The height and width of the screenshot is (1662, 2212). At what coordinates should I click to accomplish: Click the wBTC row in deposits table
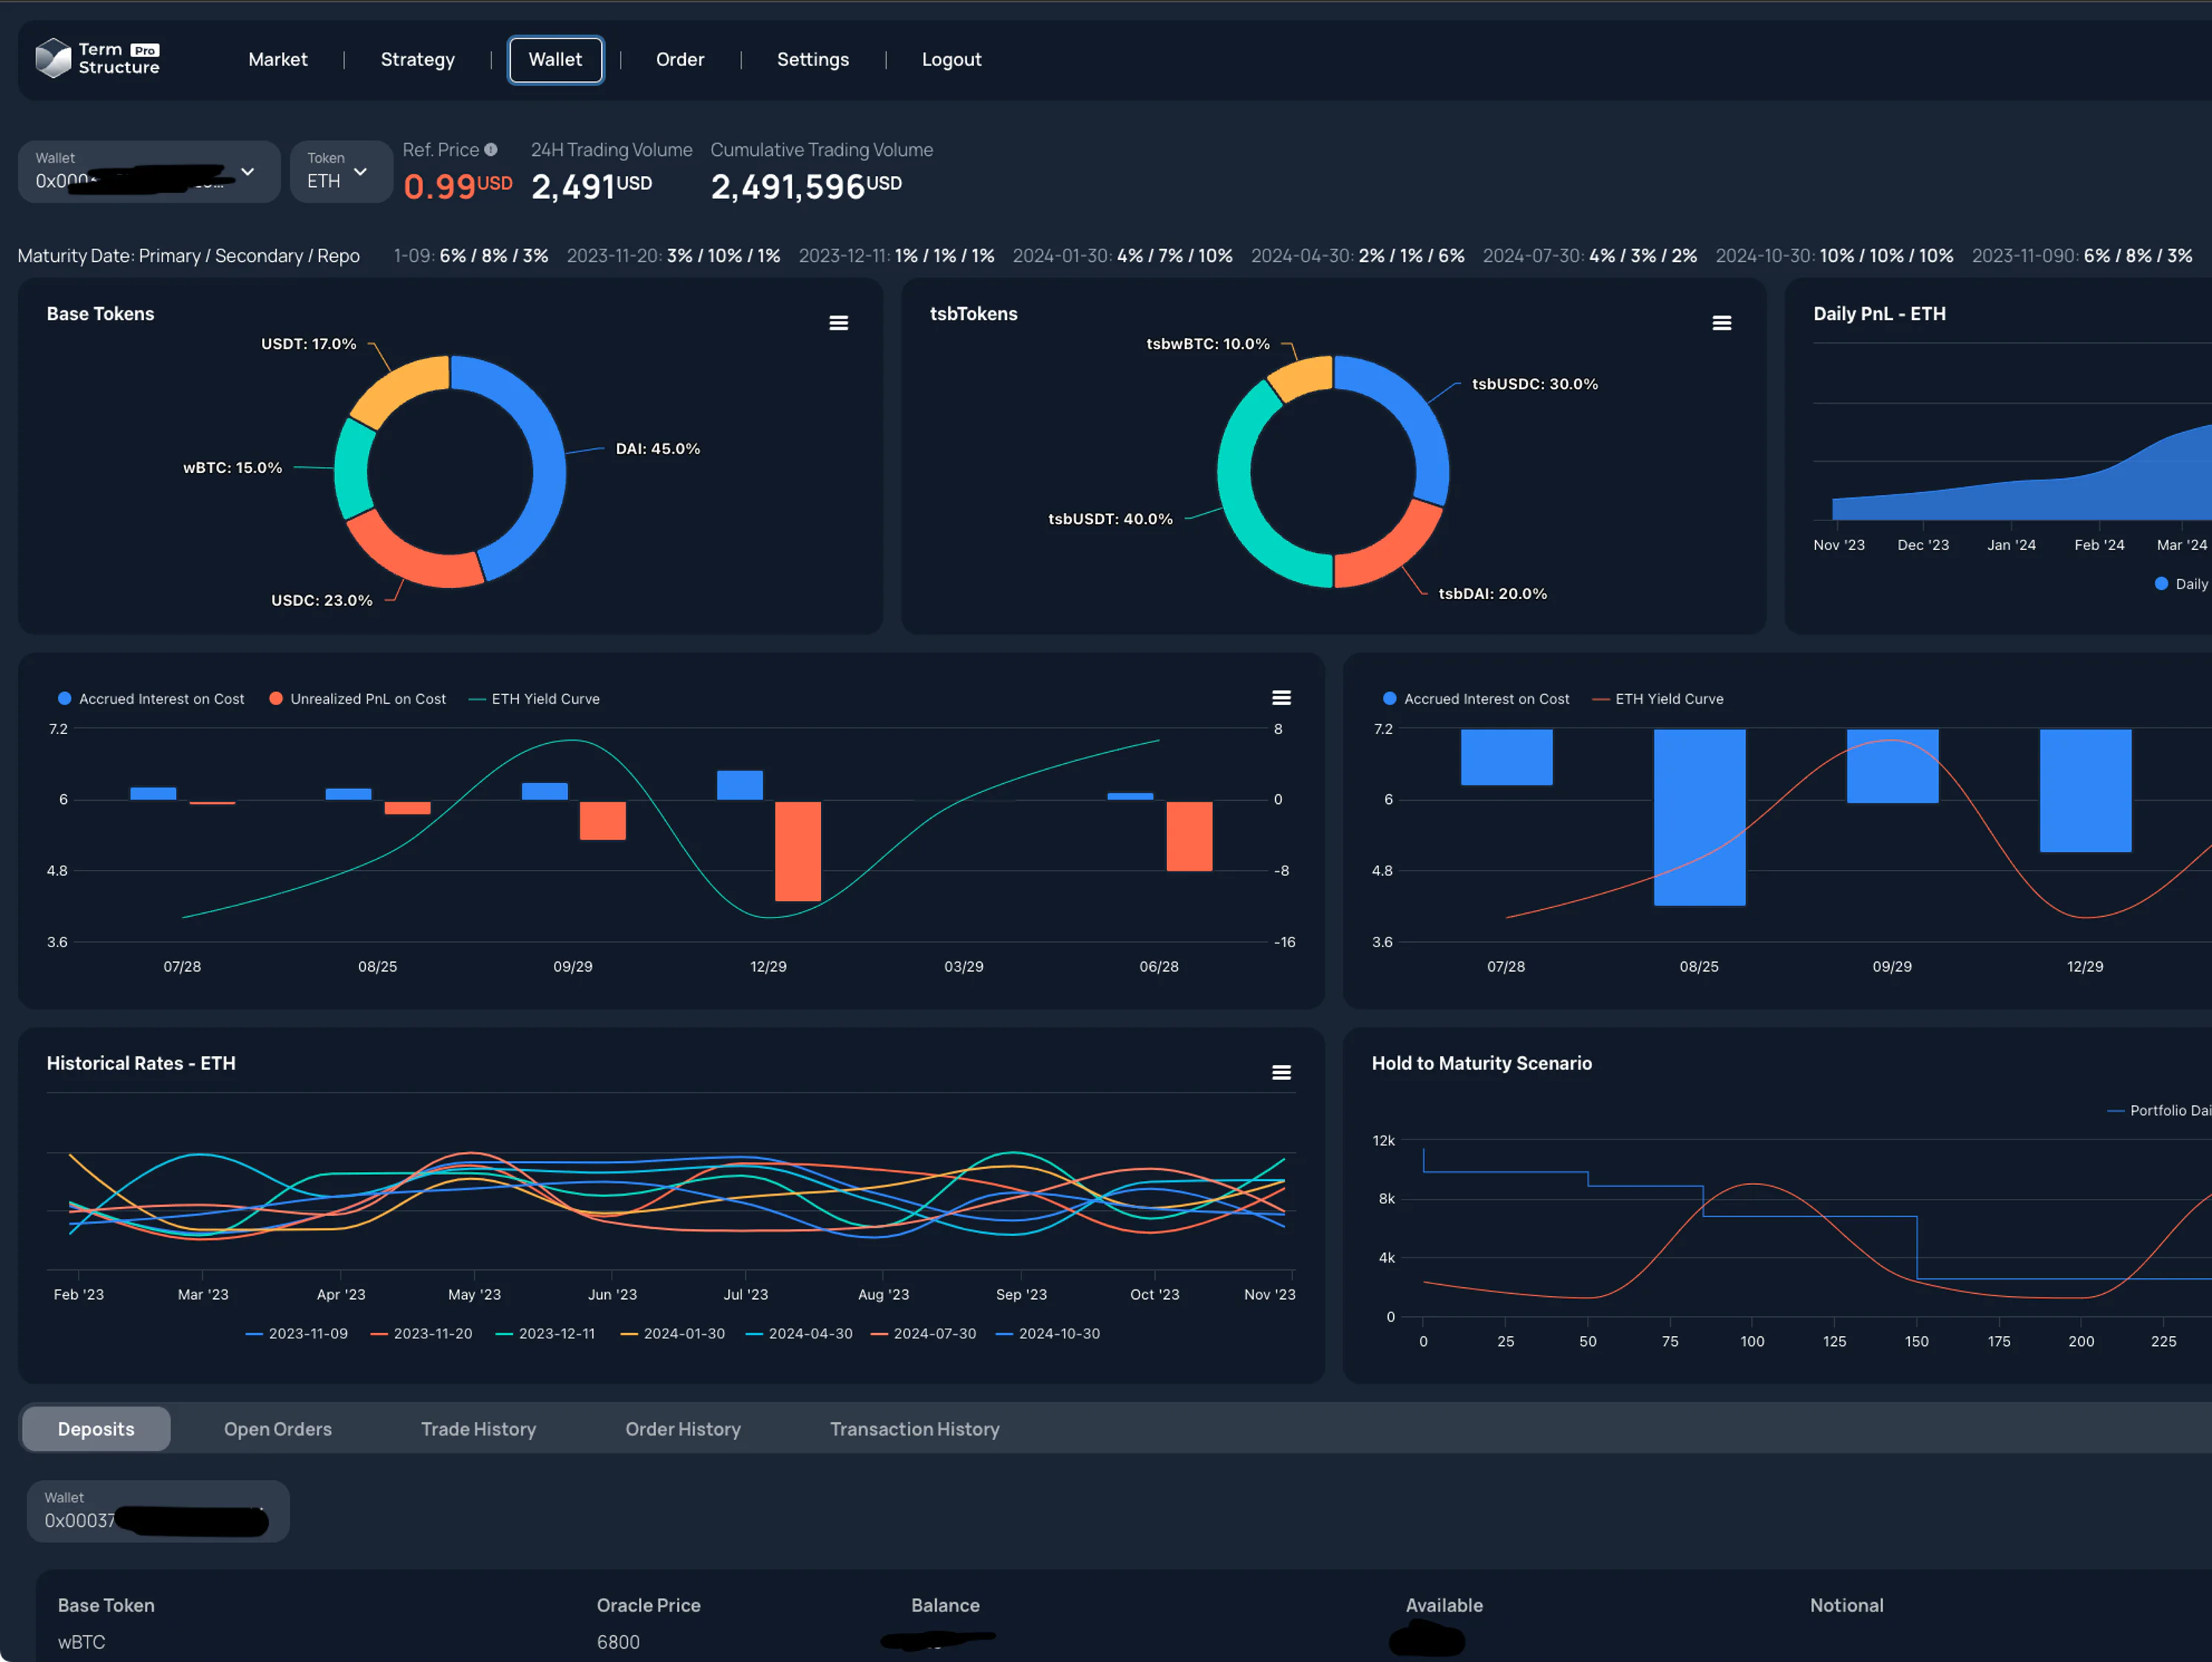point(1124,1642)
